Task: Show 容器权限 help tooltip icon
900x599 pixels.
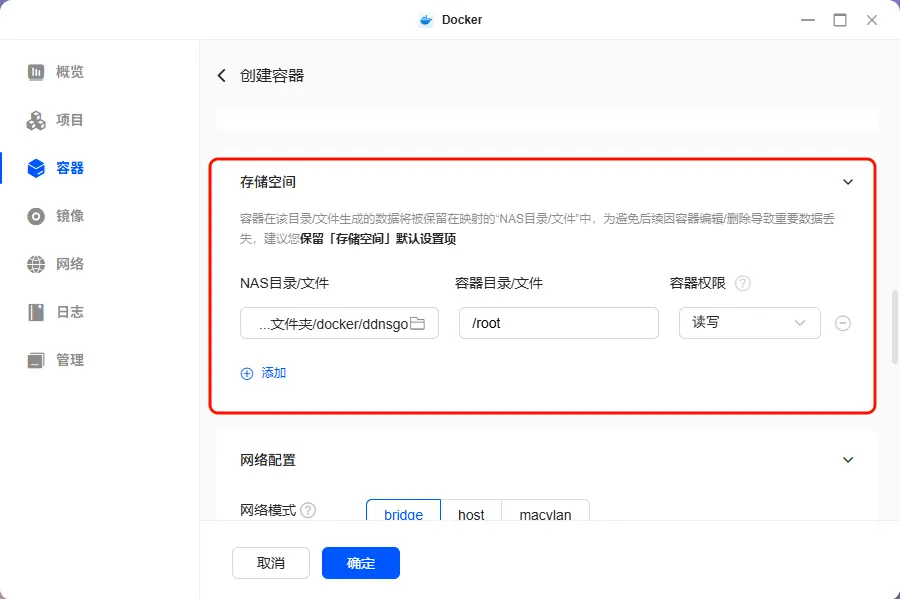Action: point(742,283)
